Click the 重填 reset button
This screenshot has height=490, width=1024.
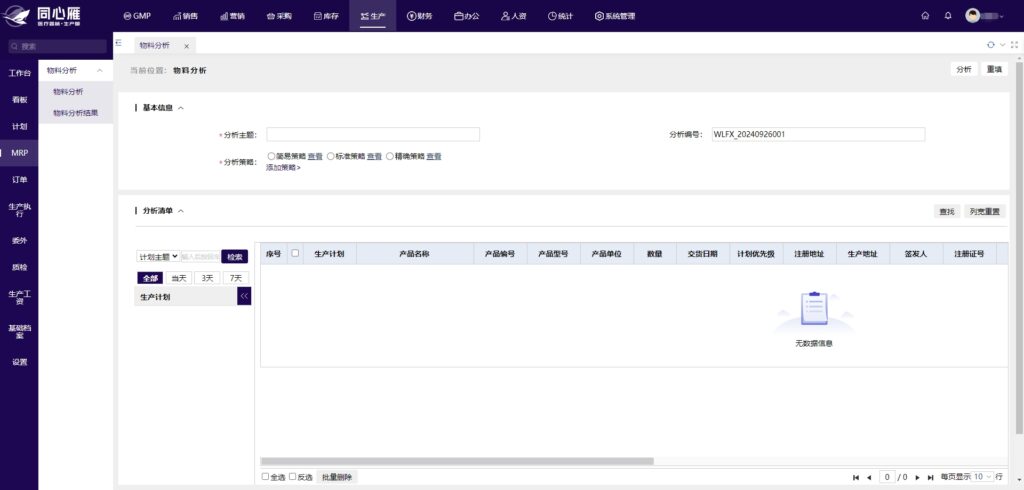(994, 69)
